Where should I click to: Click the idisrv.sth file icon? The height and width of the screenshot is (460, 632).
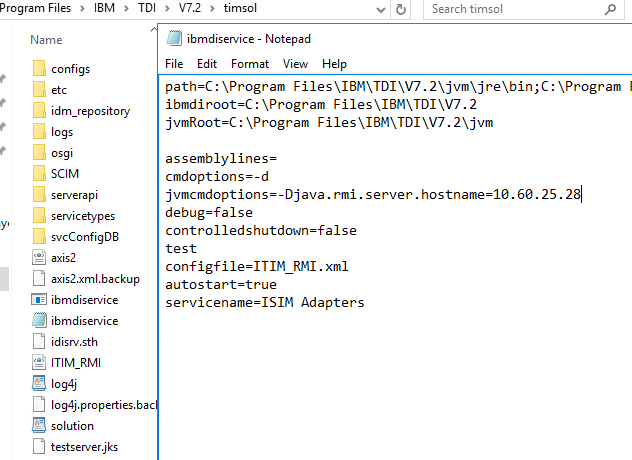tap(39, 341)
